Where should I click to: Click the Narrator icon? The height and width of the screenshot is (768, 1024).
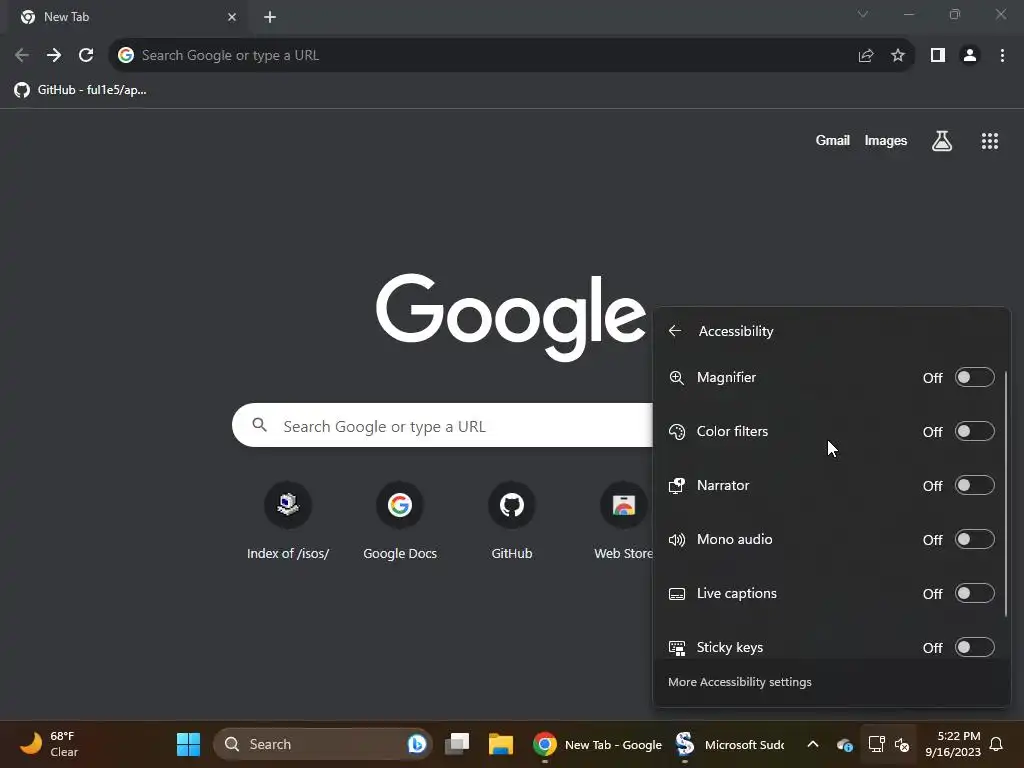(677, 485)
